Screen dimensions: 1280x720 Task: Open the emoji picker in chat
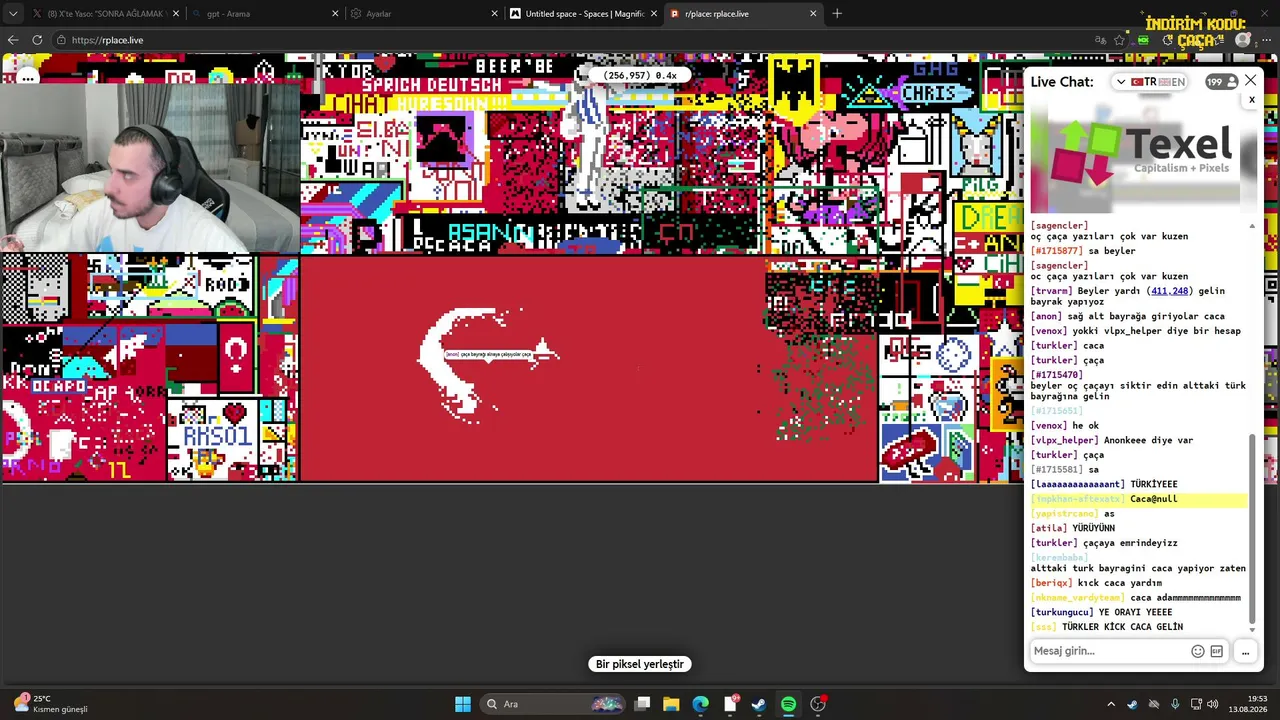(x=1197, y=651)
